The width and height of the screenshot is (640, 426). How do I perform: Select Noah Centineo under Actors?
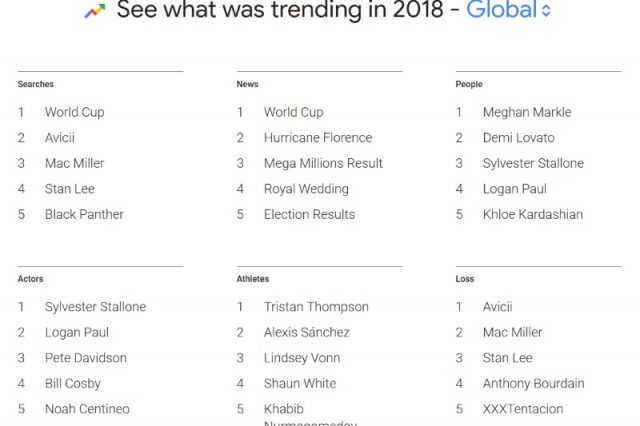click(x=87, y=409)
